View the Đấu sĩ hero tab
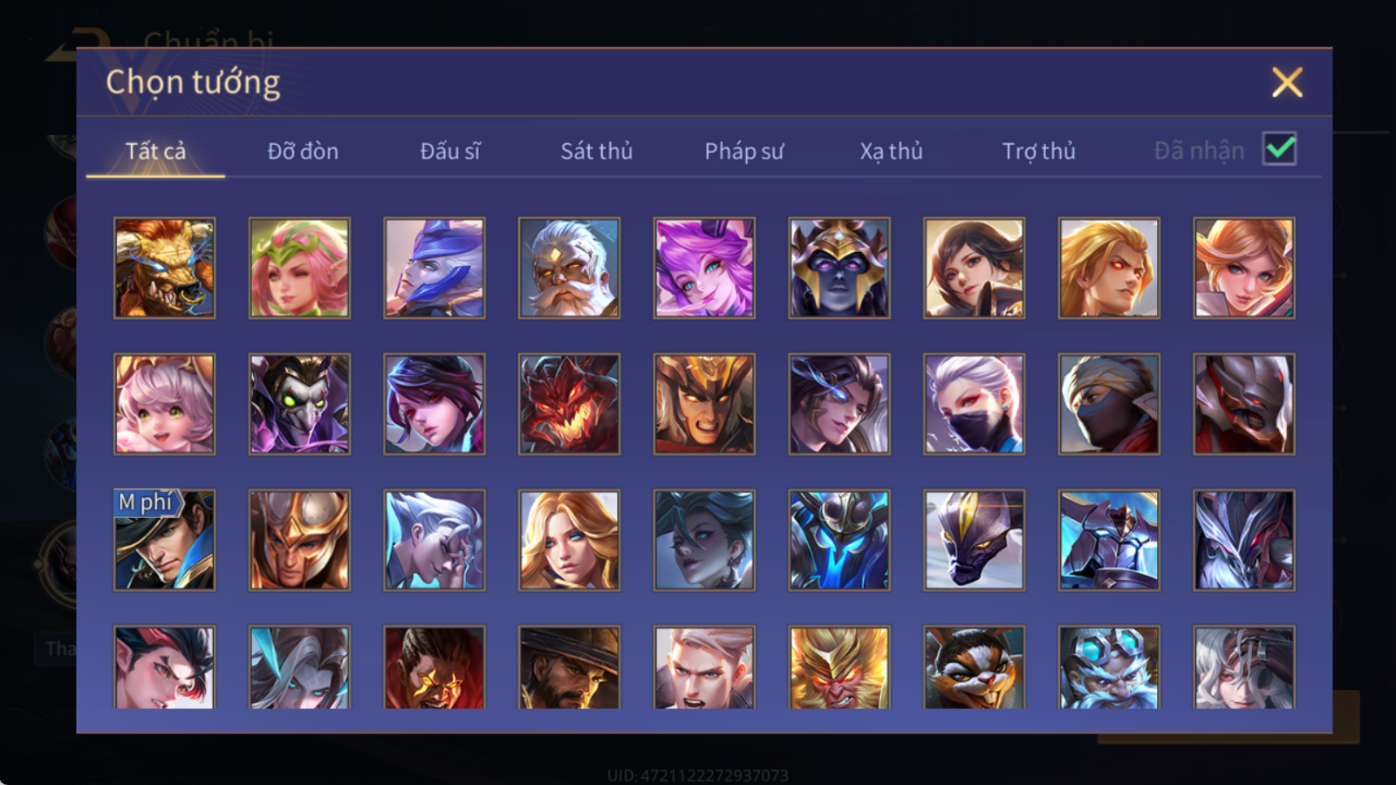The width and height of the screenshot is (1396, 785). click(x=450, y=151)
